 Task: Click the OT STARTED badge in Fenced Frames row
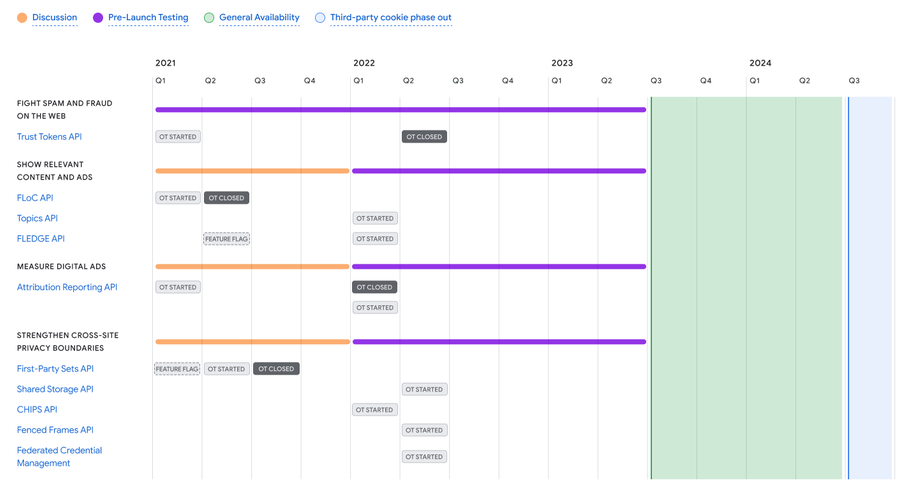(x=424, y=430)
